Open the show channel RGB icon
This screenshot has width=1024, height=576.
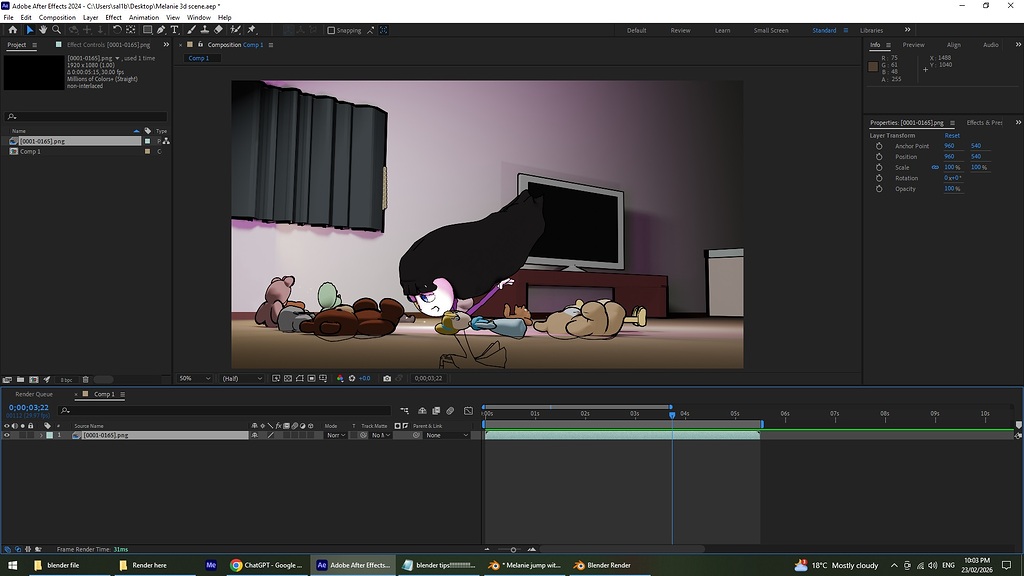pos(340,378)
